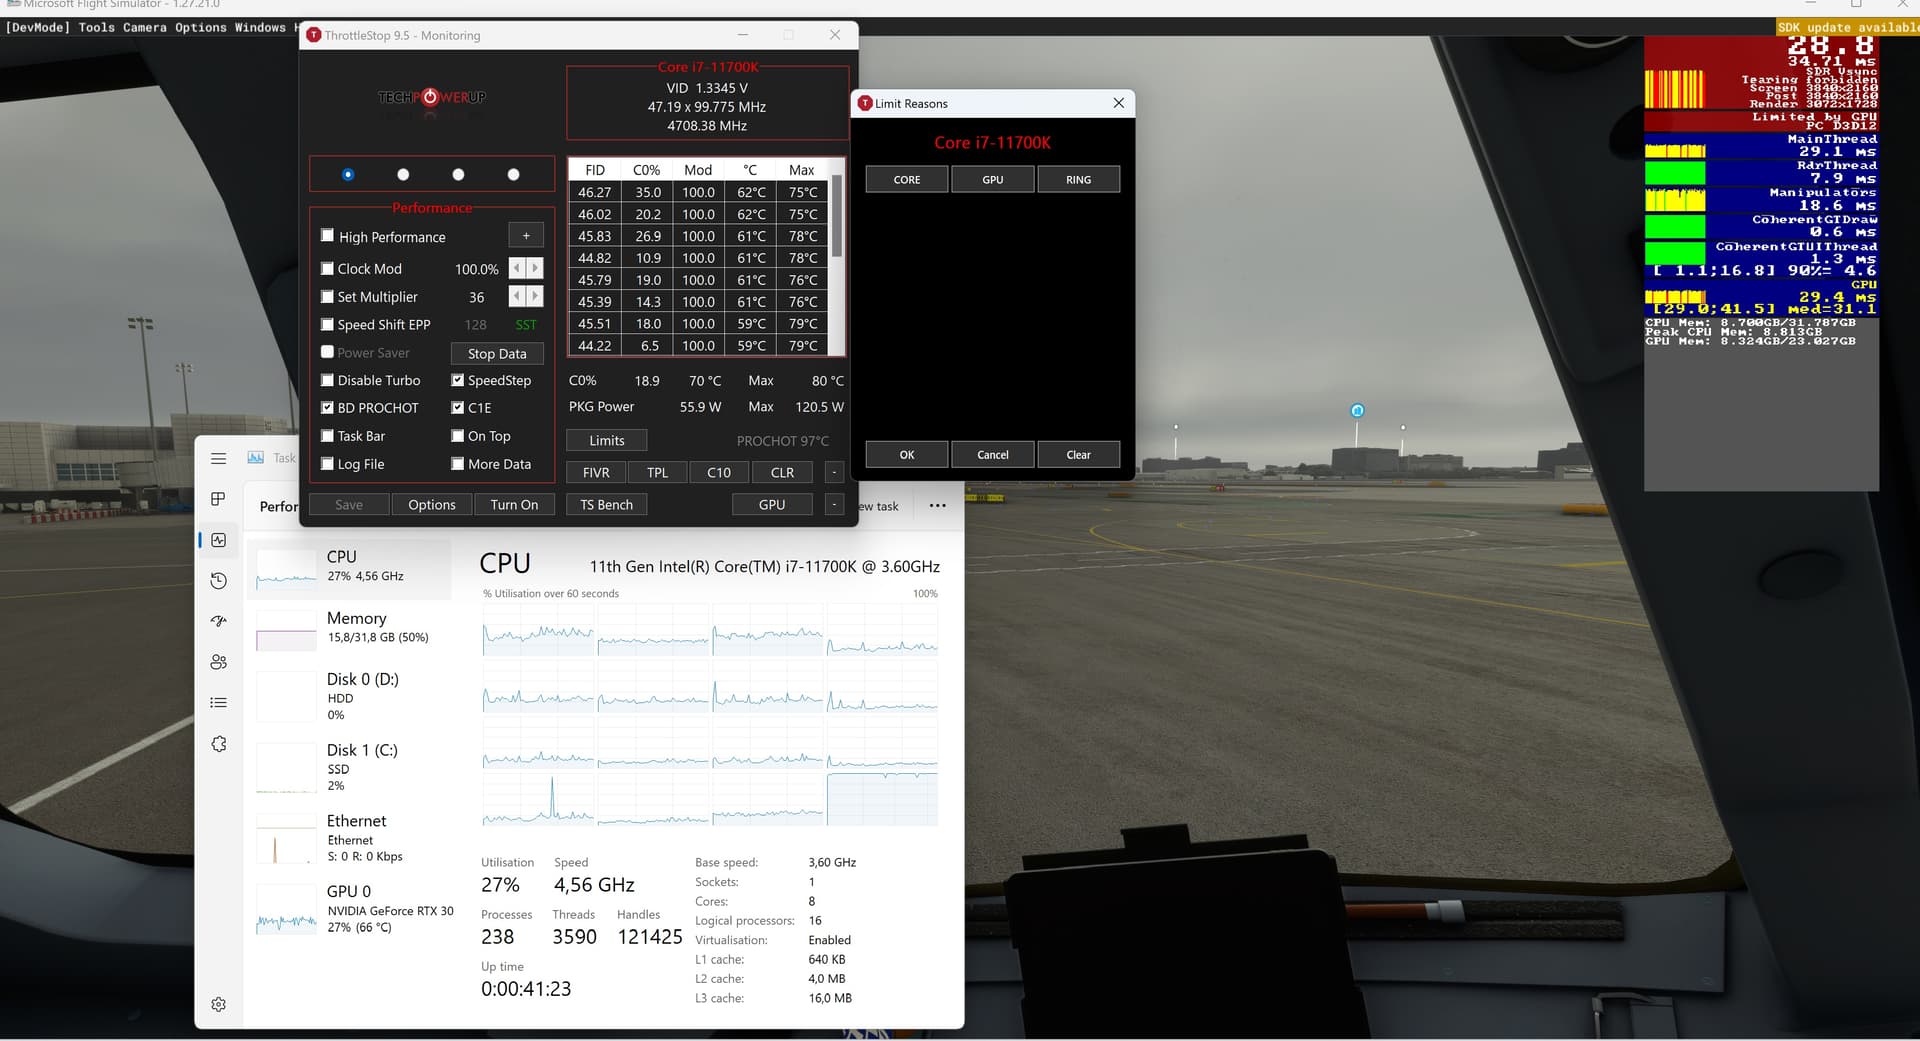Increase Set Multiplier with right arrow
The image size is (1920, 1041).
(x=536, y=296)
